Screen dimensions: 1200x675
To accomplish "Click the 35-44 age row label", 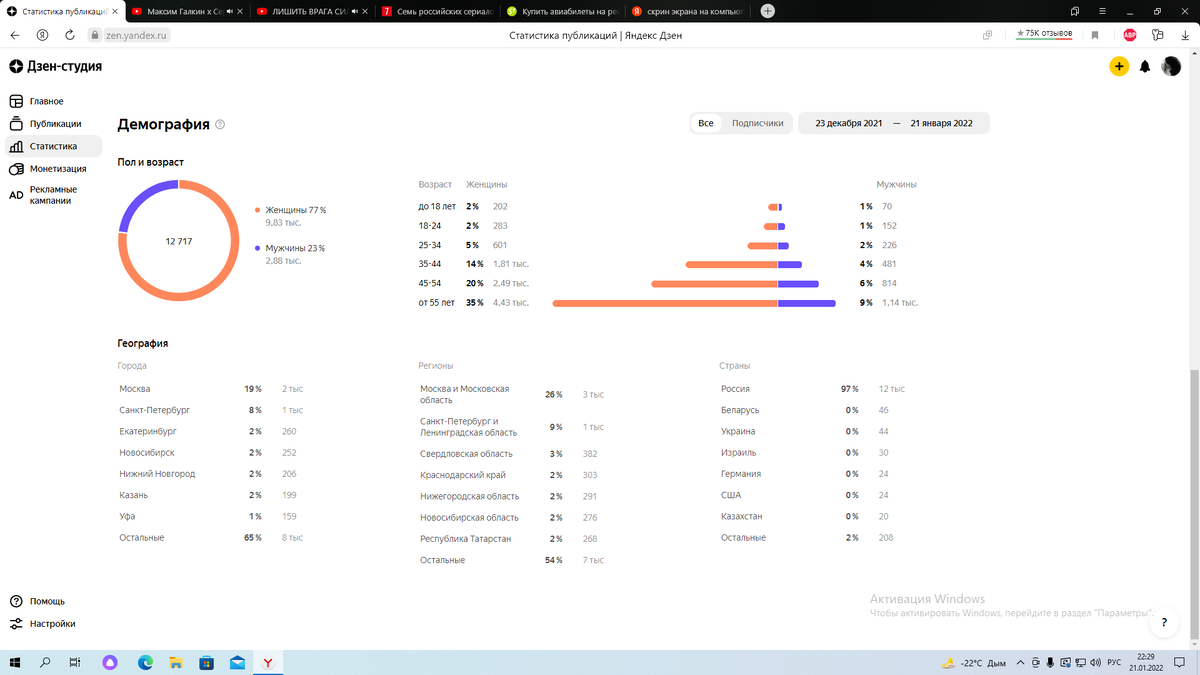I will (429, 264).
